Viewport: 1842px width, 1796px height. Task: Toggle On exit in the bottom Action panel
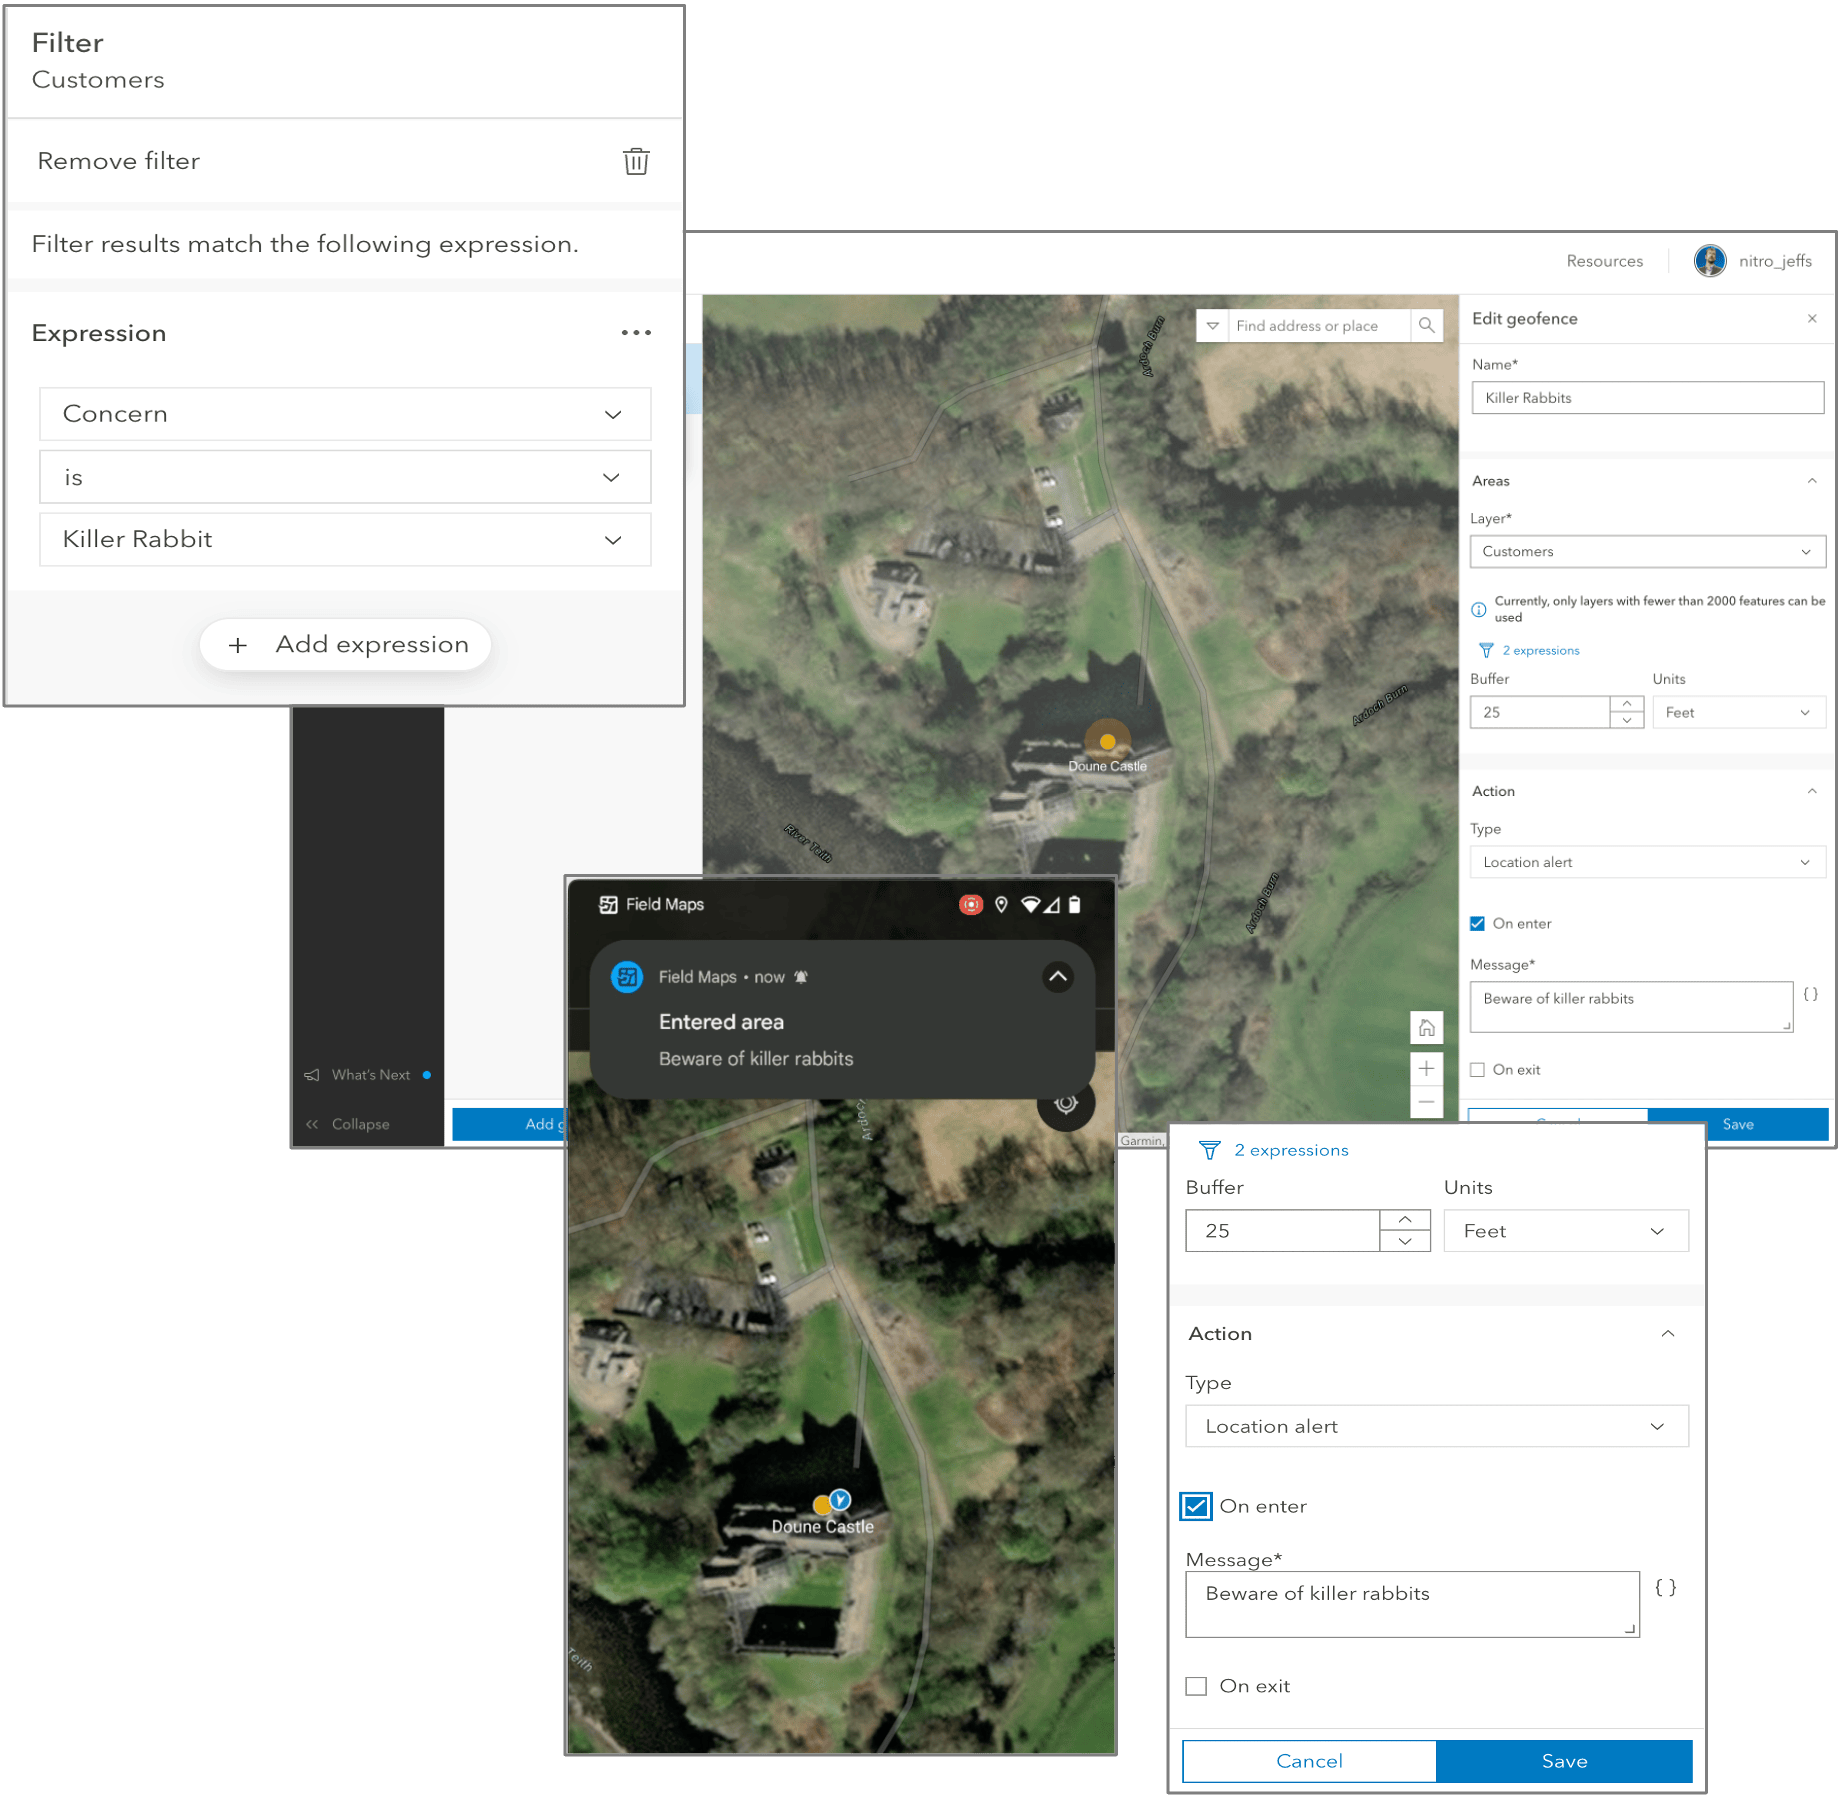[x=1196, y=1686]
